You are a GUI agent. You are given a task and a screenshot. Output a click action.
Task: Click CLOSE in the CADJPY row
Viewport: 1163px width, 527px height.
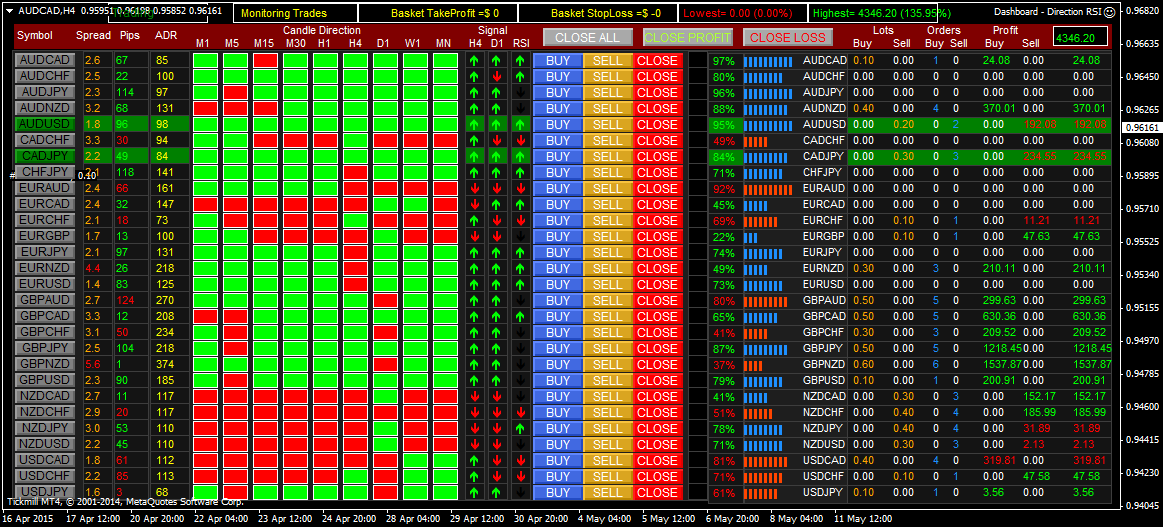pos(657,156)
